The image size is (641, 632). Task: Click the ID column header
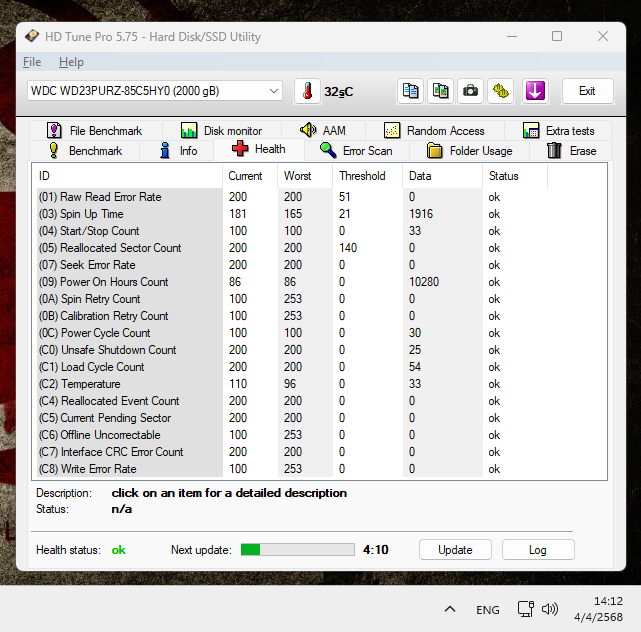coord(128,176)
